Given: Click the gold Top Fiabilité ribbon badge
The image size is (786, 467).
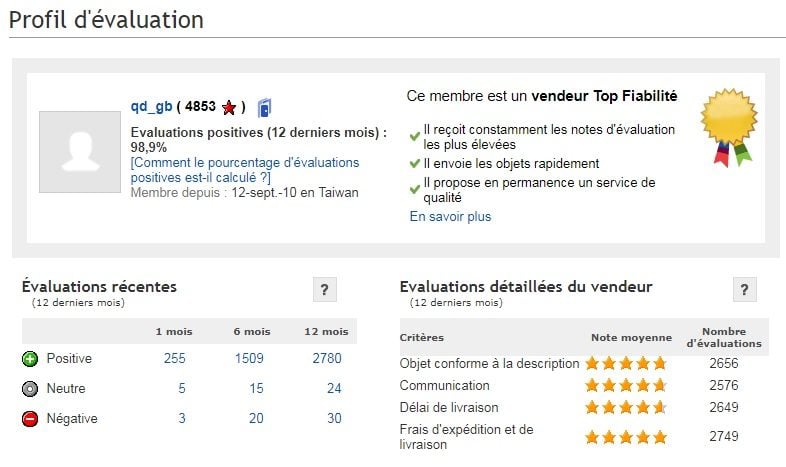Looking at the screenshot, I should point(729,127).
